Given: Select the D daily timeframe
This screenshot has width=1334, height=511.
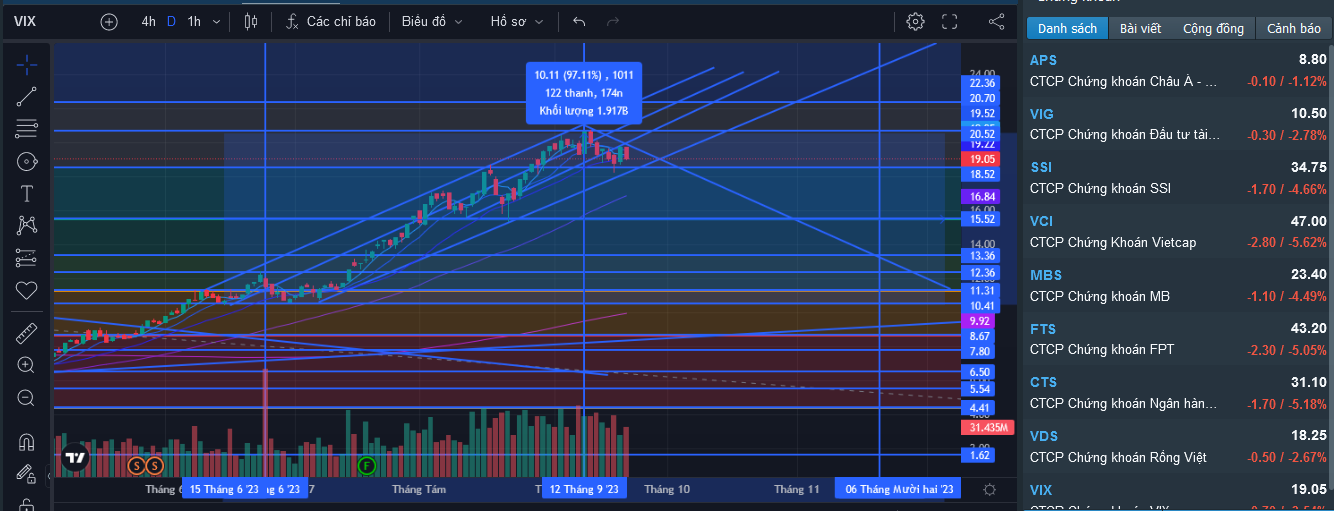Looking at the screenshot, I should point(171,21).
